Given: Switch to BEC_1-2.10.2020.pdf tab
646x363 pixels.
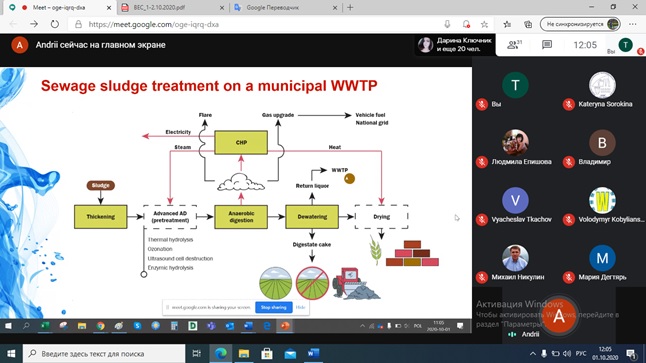Looking at the screenshot, I should (x=172, y=7).
